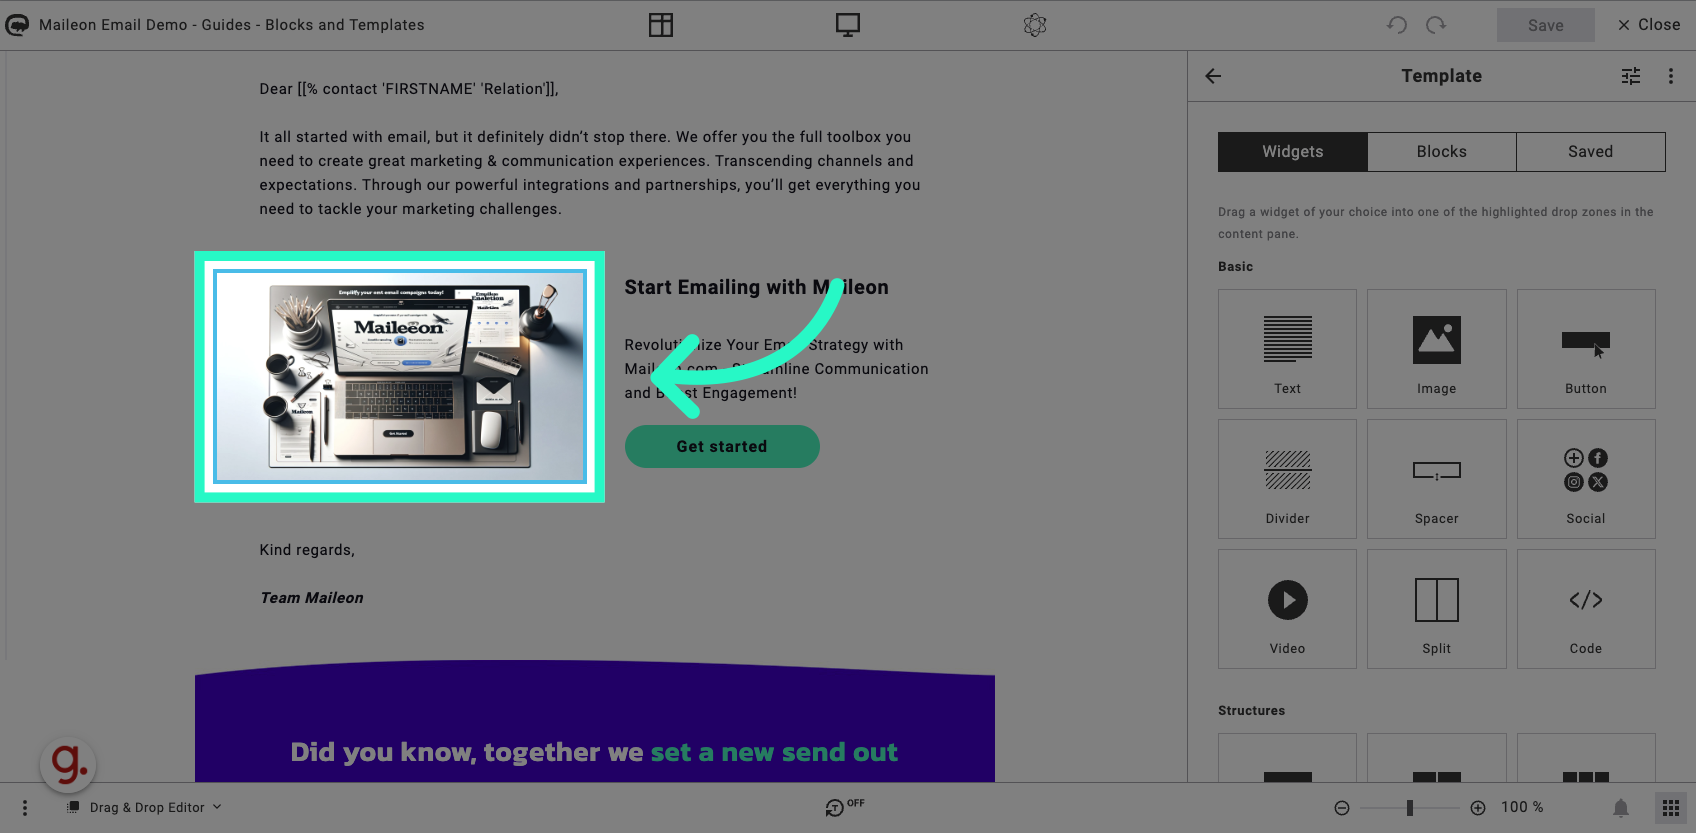Image resolution: width=1696 pixels, height=833 pixels.
Task: Click the 100 % zoom value
Action: (x=1522, y=807)
